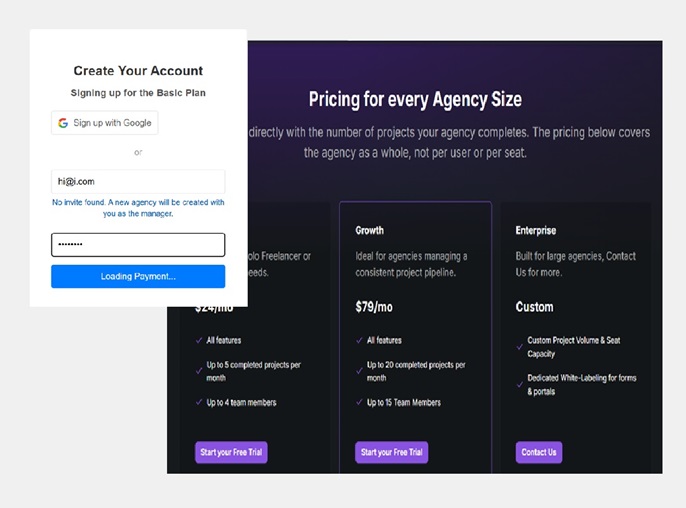
Task: Start the free trial for the Growth plan
Action: [391, 452]
